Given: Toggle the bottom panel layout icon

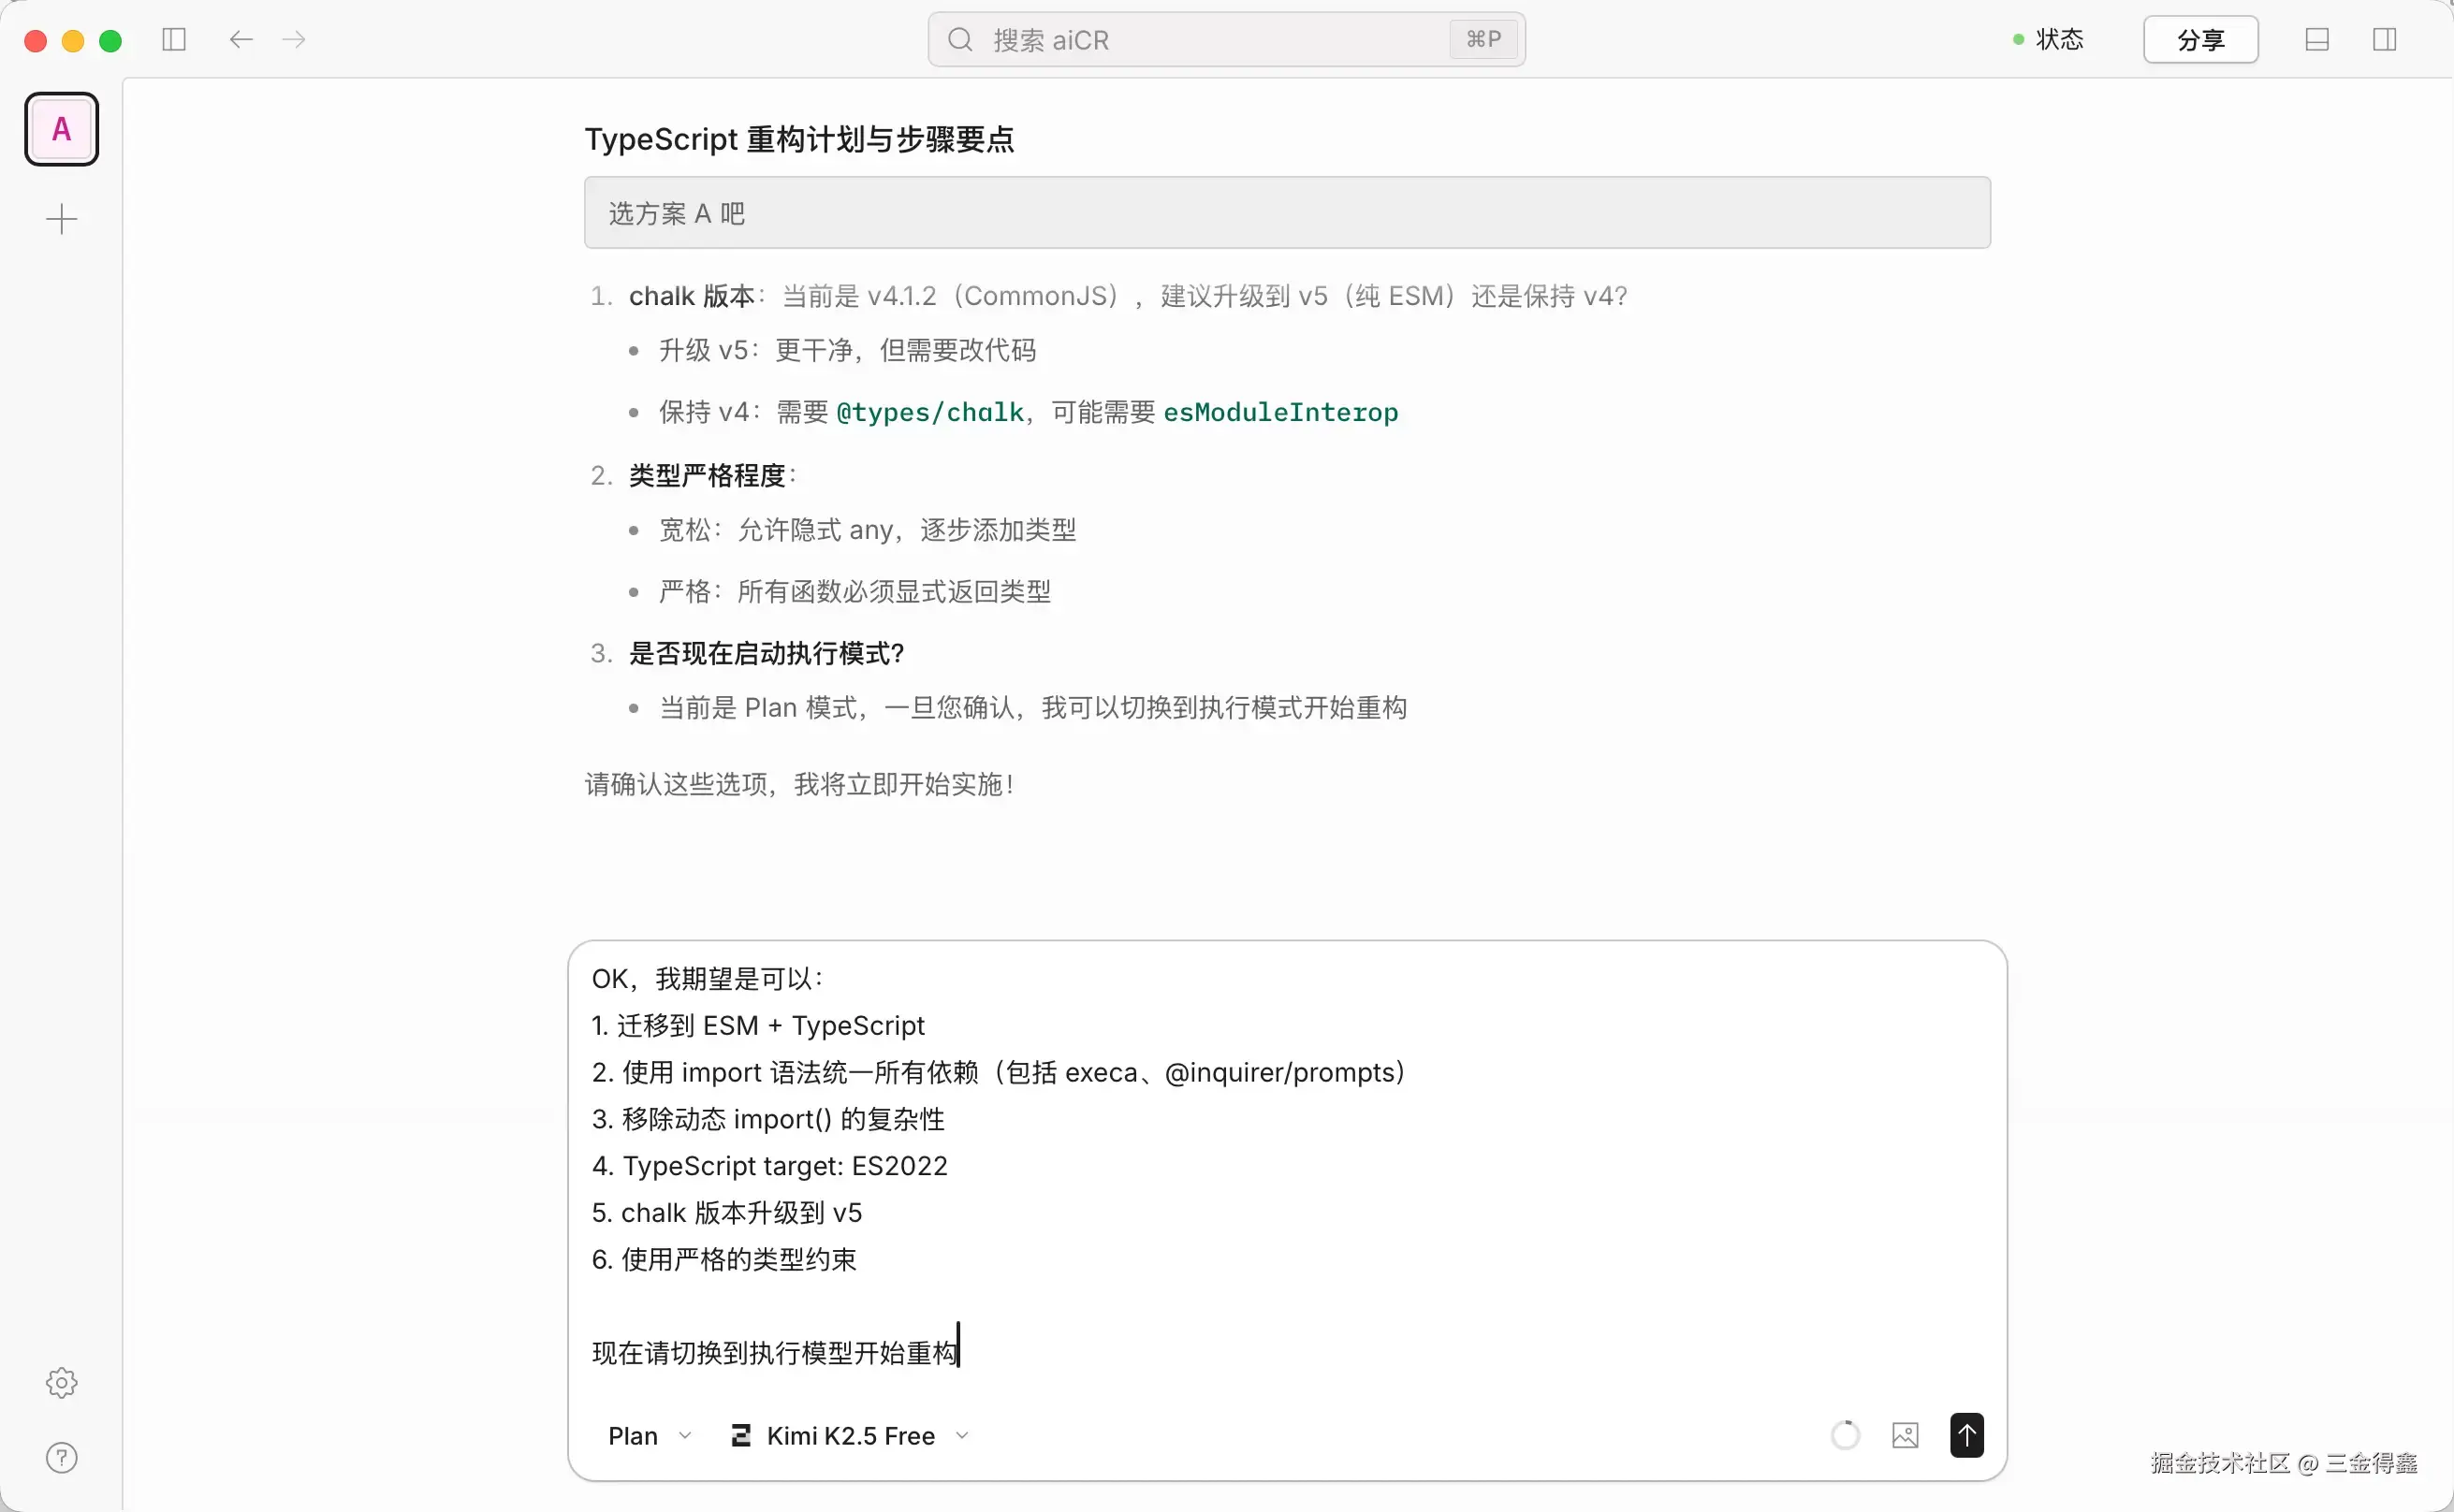Looking at the screenshot, I should (x=2317, y=40).
